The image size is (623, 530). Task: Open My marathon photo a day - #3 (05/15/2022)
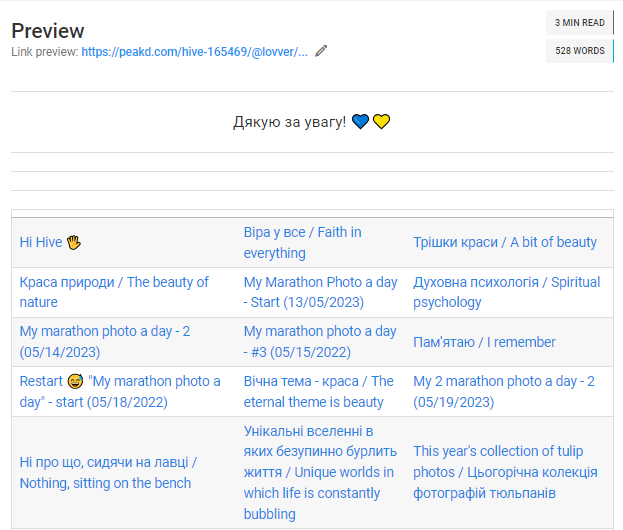320,342
